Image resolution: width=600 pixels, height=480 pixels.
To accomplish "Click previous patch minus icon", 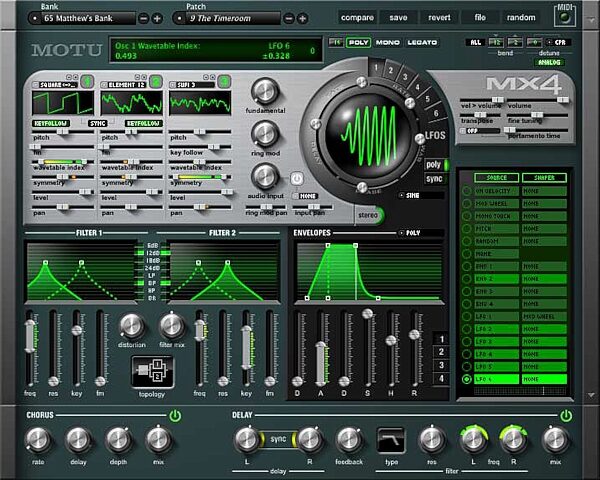I will [x=289, y=18].
